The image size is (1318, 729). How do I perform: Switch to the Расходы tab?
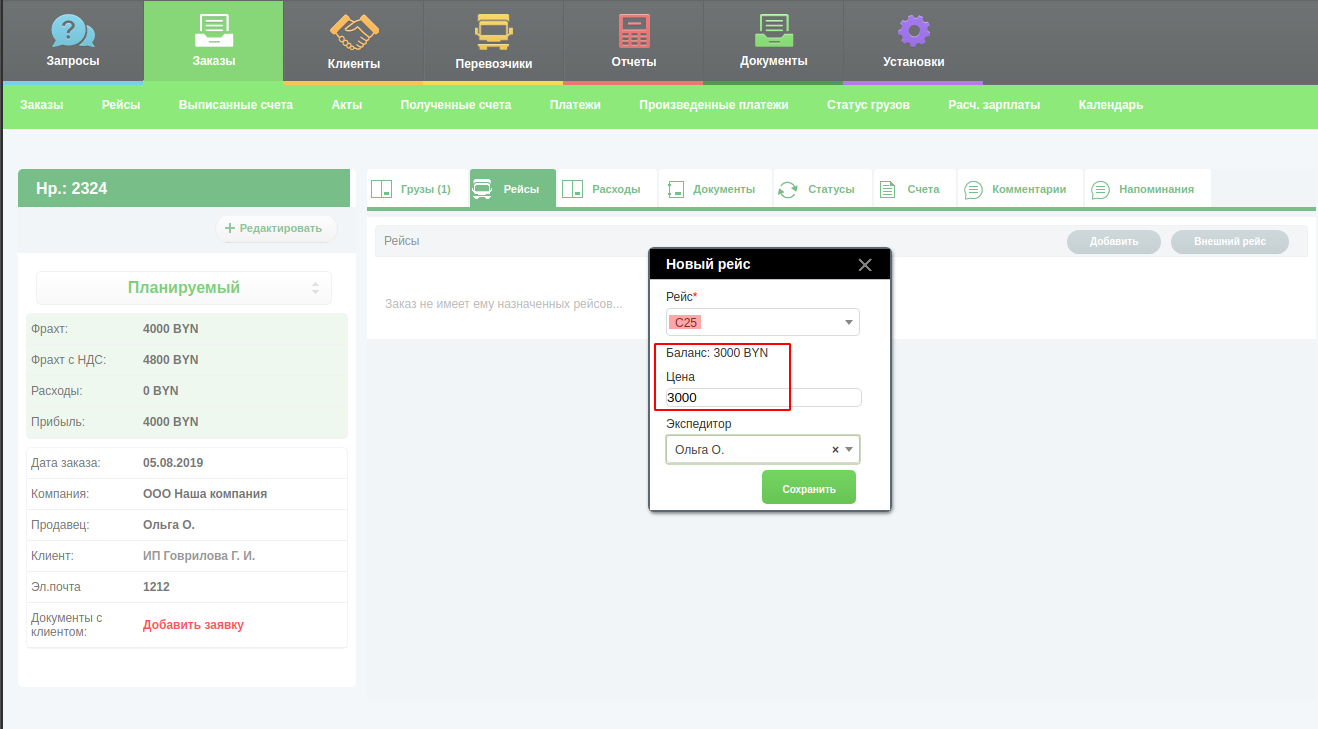607,189
